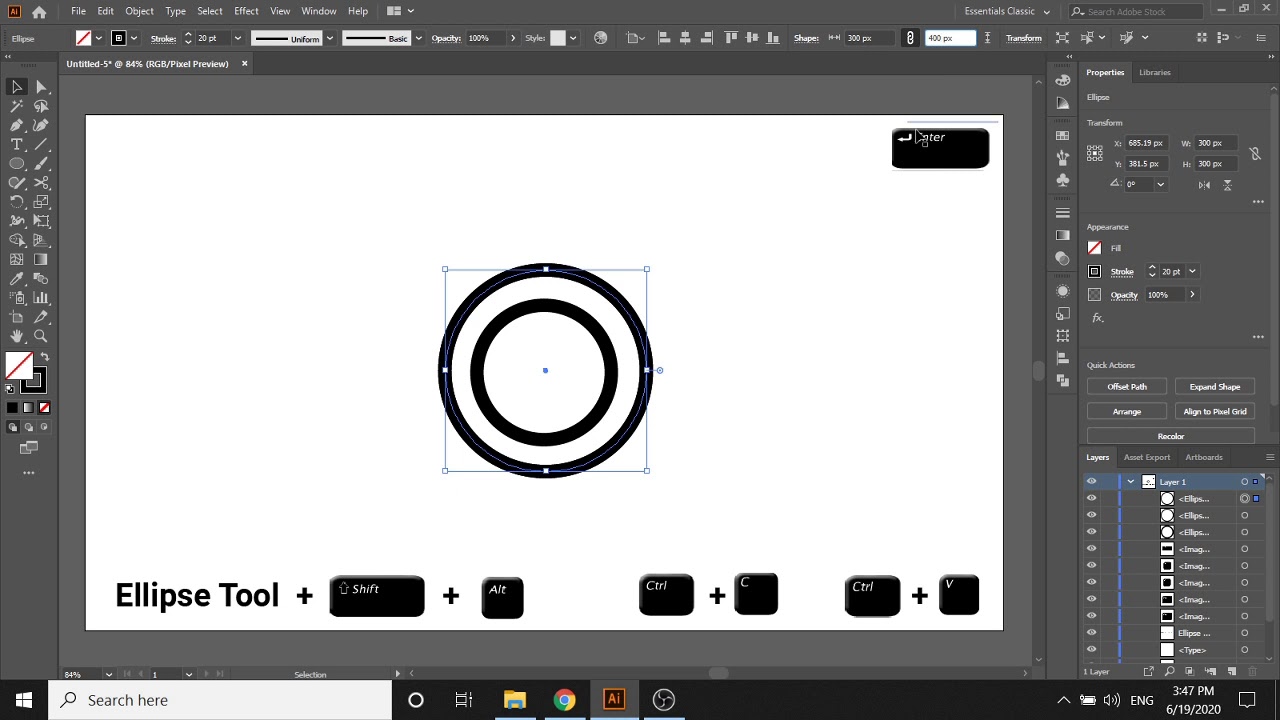
Task: Switch to the Asset Export tab
Action: 1147,458
